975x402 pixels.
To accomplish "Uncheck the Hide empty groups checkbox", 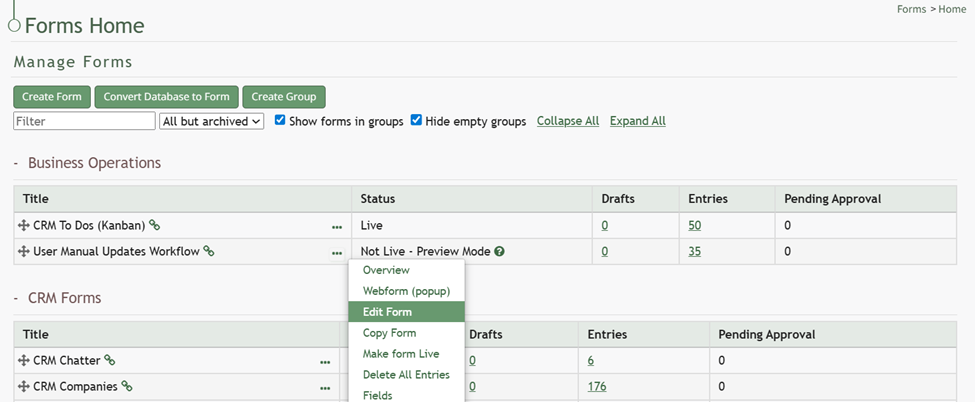I will click(x=416, y=121).
